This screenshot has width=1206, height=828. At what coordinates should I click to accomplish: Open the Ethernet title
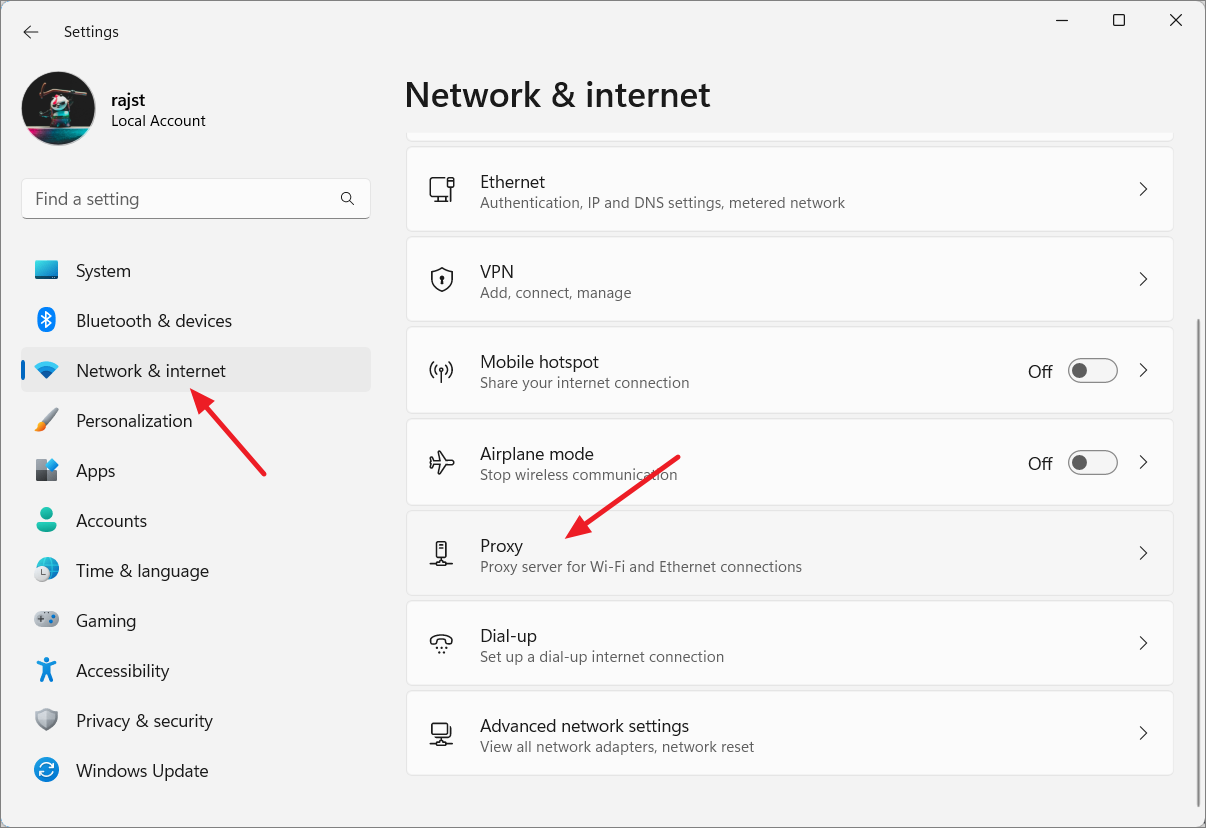512,182
